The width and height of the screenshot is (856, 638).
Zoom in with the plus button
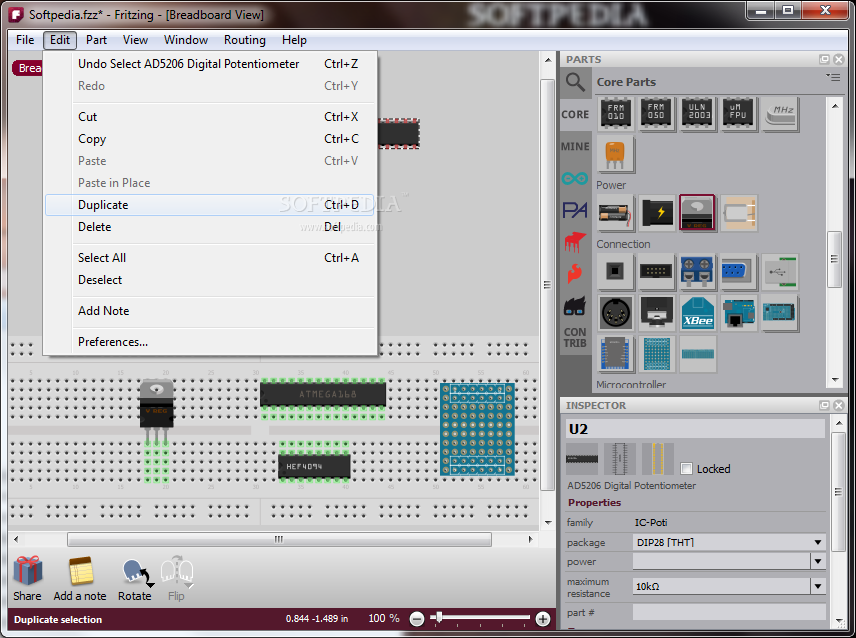[x=543, y=619]
